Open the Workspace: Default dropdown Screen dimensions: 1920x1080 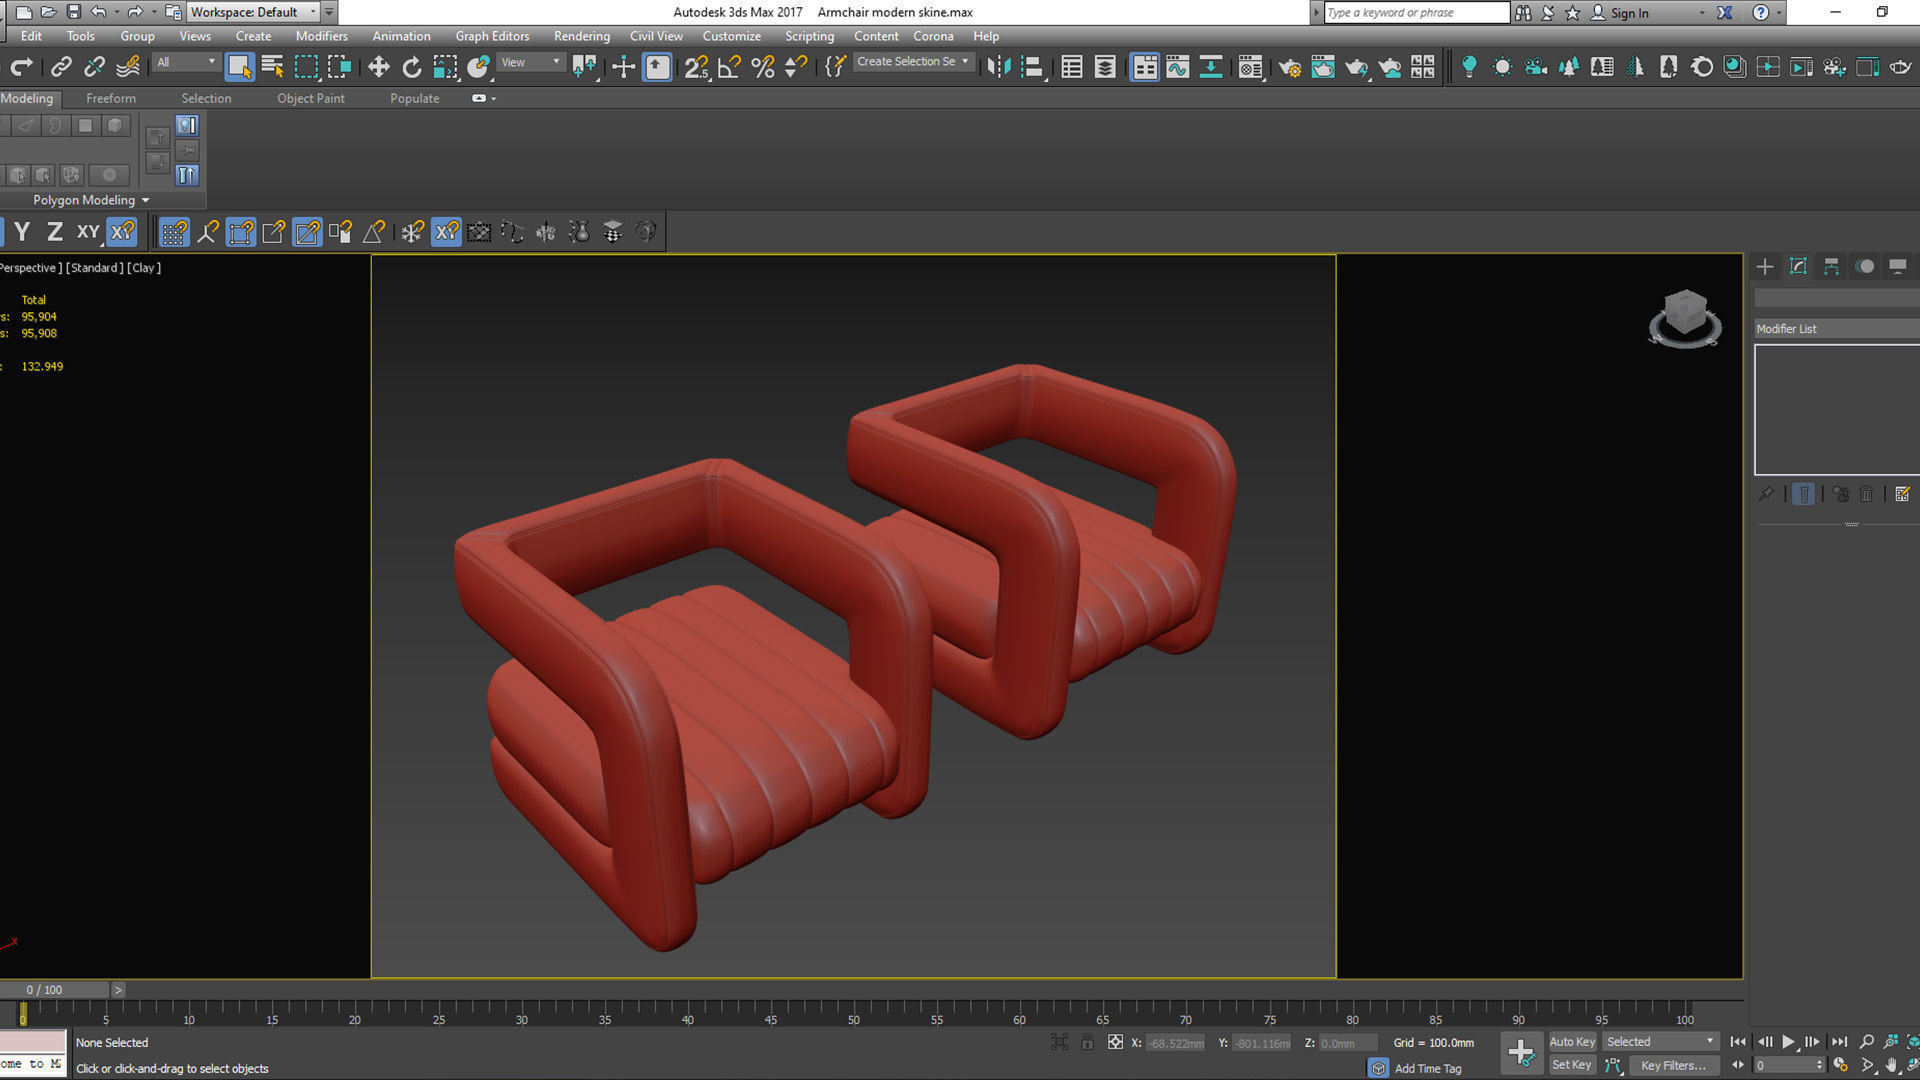pyautogui.click(x=253, y=12)
